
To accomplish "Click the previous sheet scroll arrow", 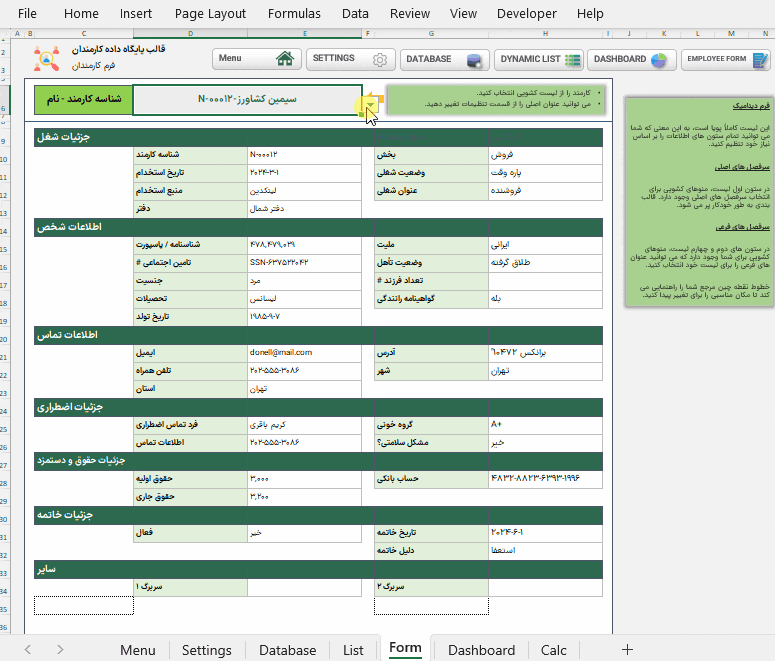I will pyautogui.click(x=28, y=649).
